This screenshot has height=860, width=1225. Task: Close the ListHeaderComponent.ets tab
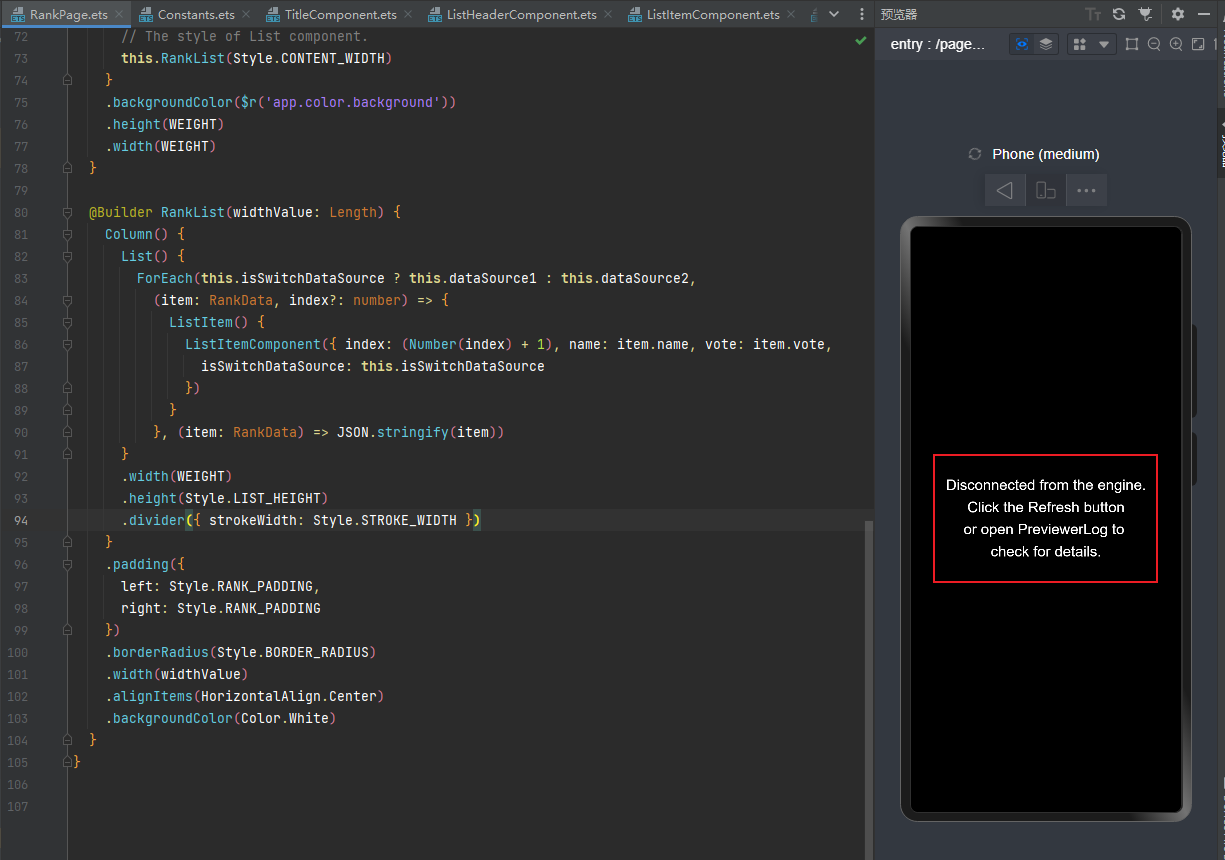(608, 15)
